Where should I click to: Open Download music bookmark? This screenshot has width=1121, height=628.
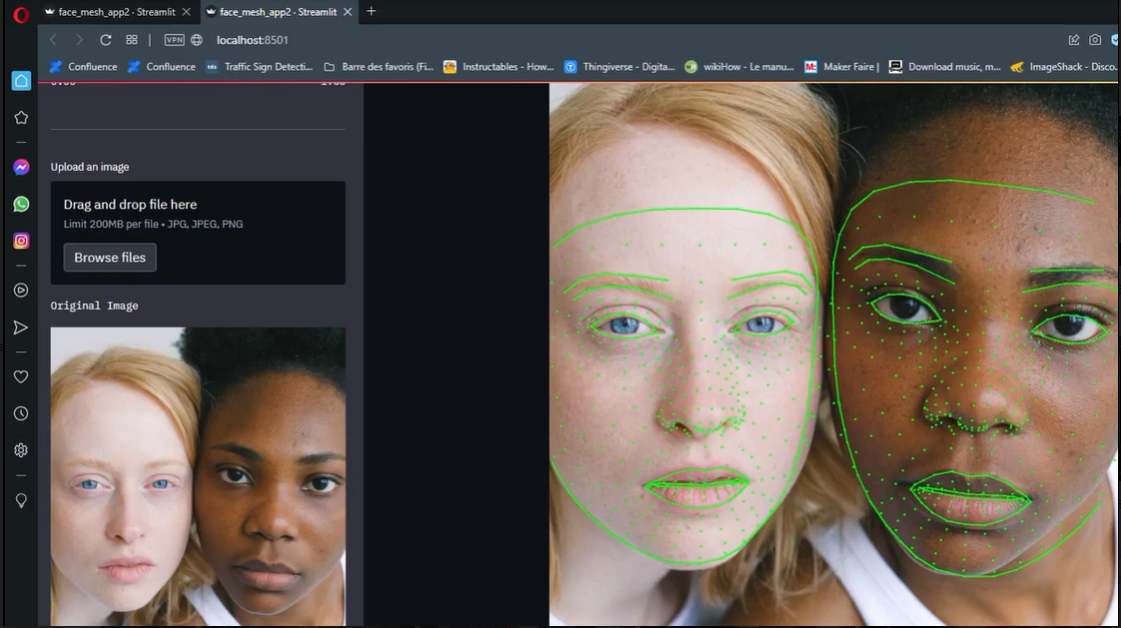(944, 67)
